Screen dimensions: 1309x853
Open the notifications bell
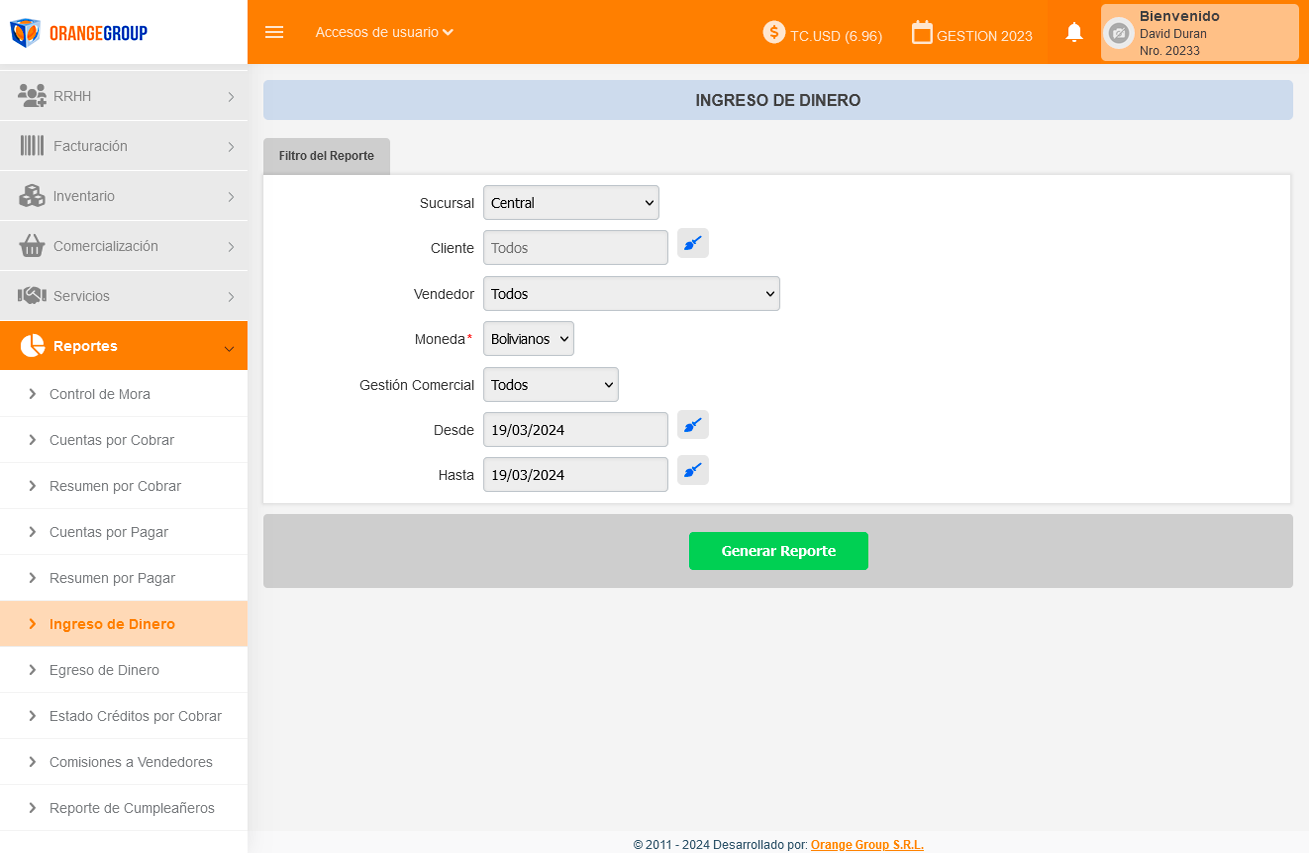click(1074, 33)
